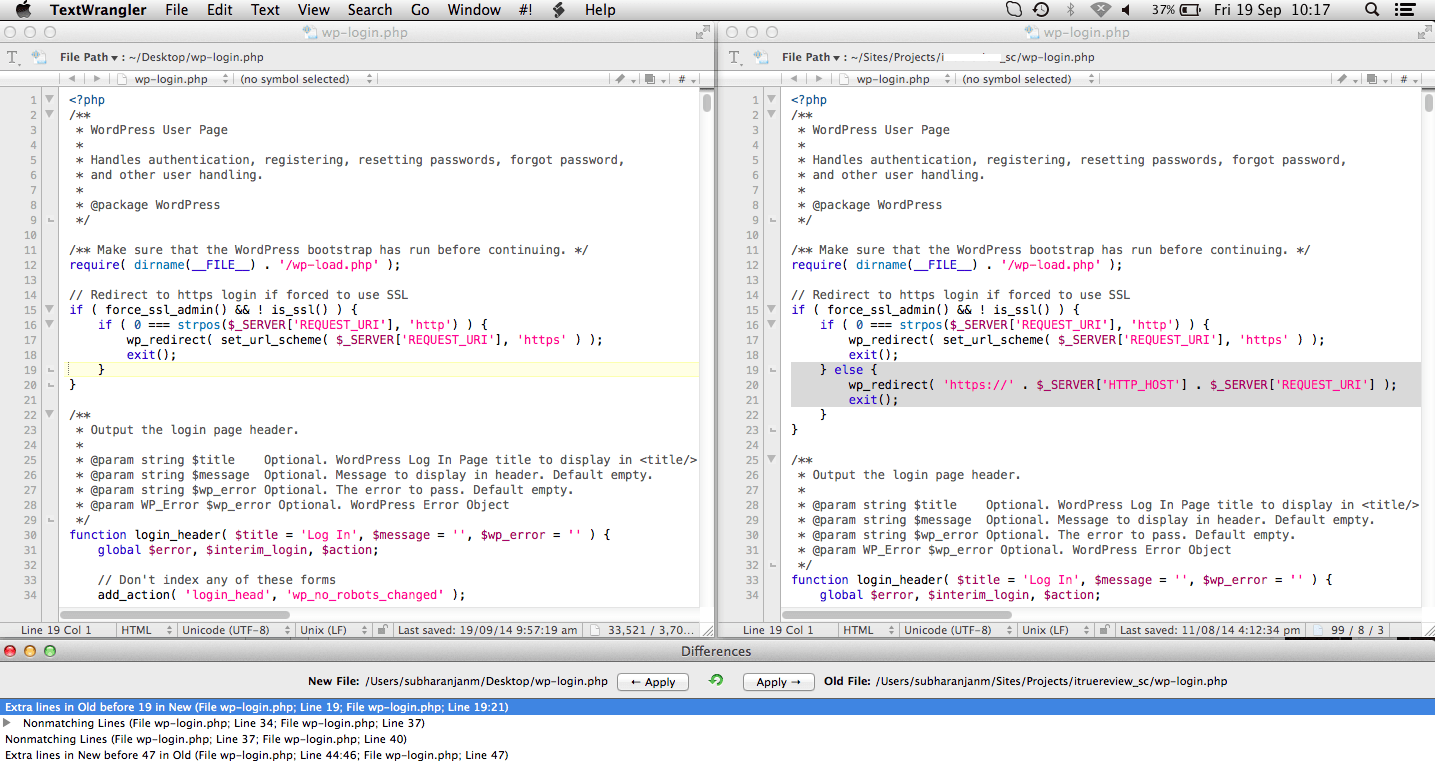Viewport: 1435px width, 775px height.
Task: Open the Window menu
Action: point(474,10)
